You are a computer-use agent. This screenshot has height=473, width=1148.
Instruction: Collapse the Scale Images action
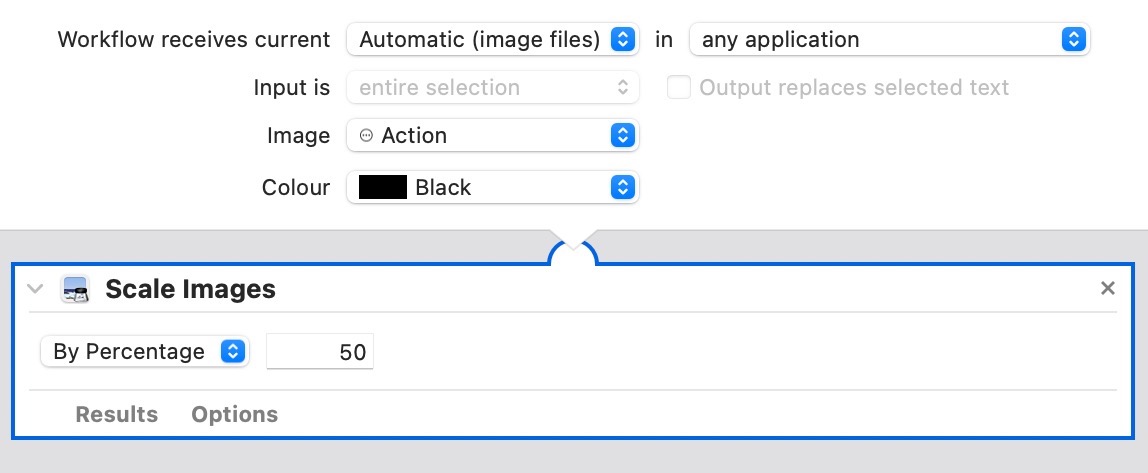tap(36, 289)
